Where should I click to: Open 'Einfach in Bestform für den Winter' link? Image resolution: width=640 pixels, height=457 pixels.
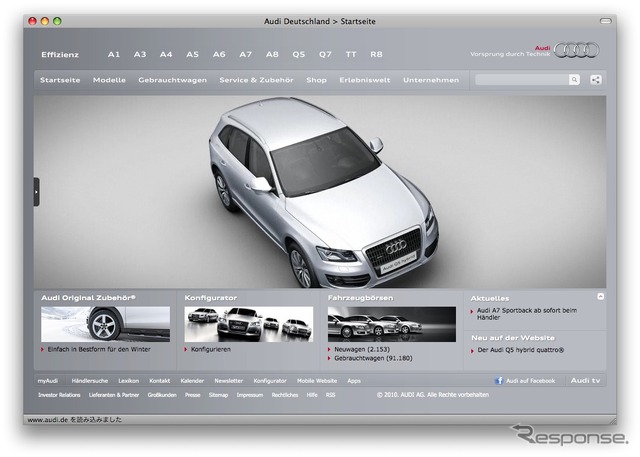(99, 349)
